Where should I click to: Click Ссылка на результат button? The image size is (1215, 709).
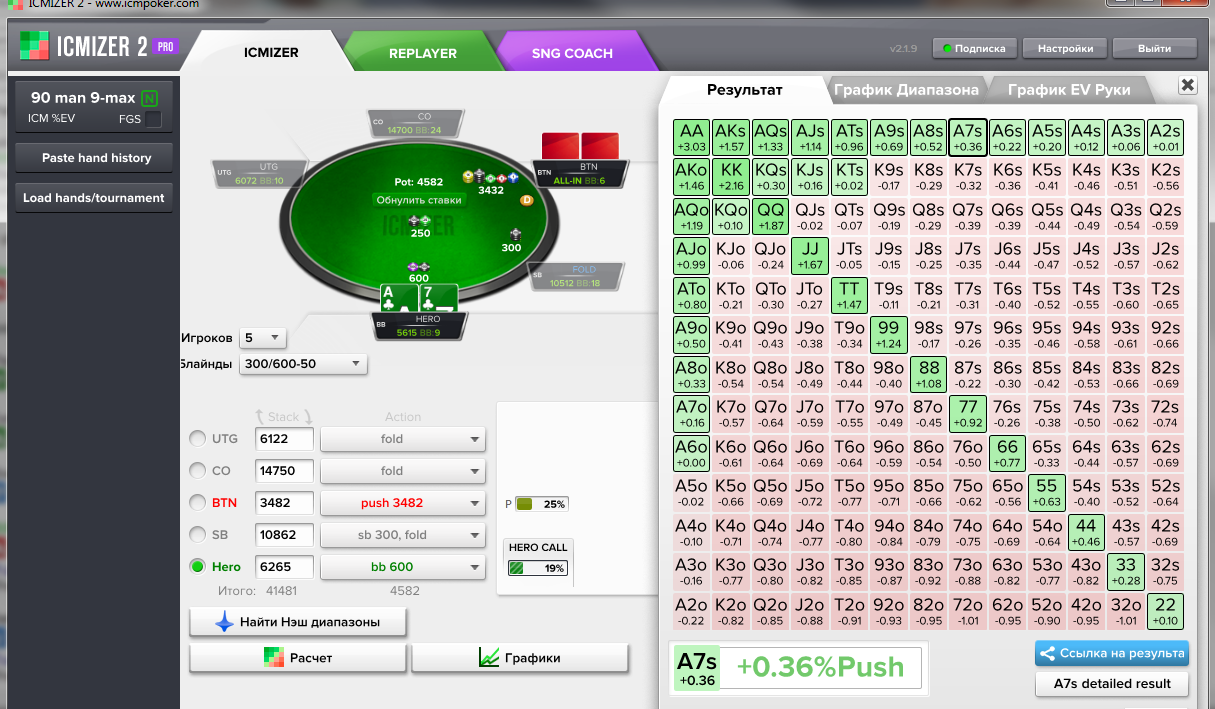(1112, 654)
